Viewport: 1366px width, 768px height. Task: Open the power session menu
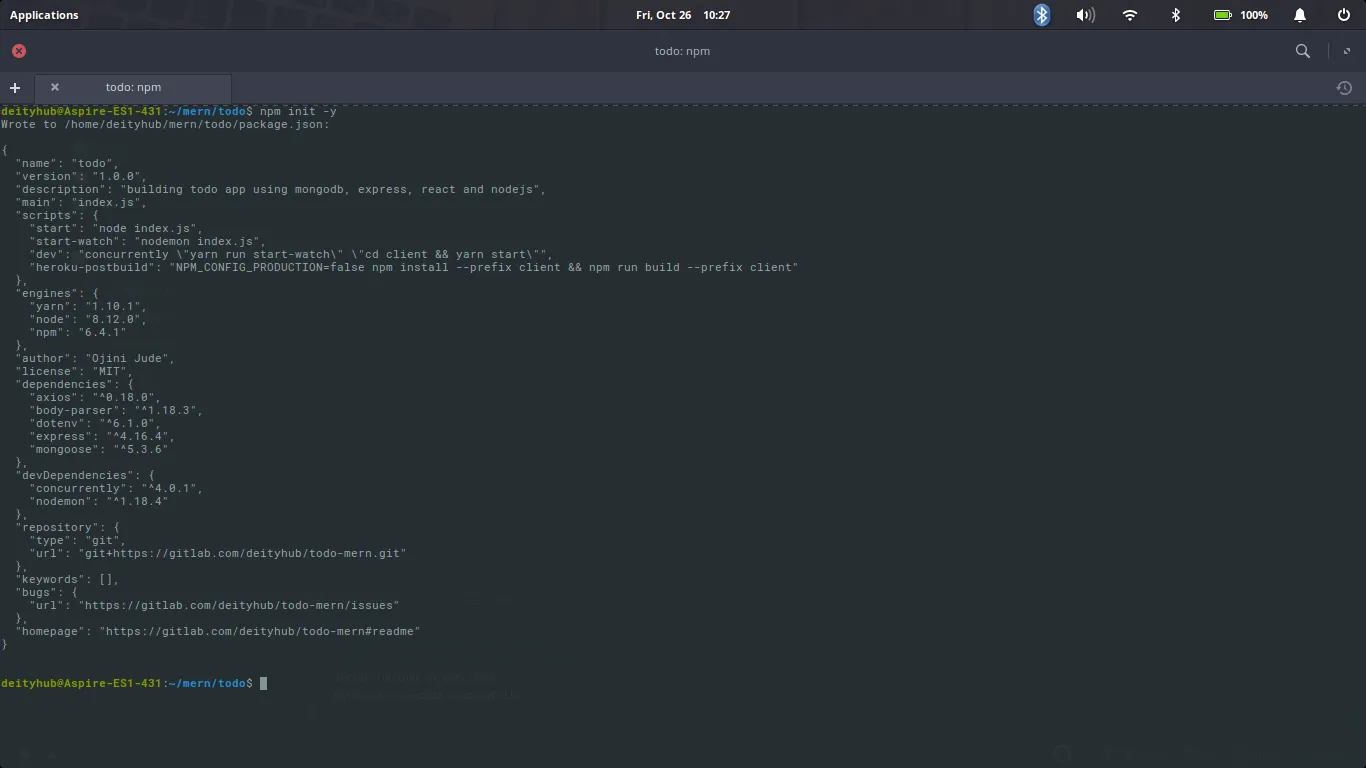pos(1344,15)
